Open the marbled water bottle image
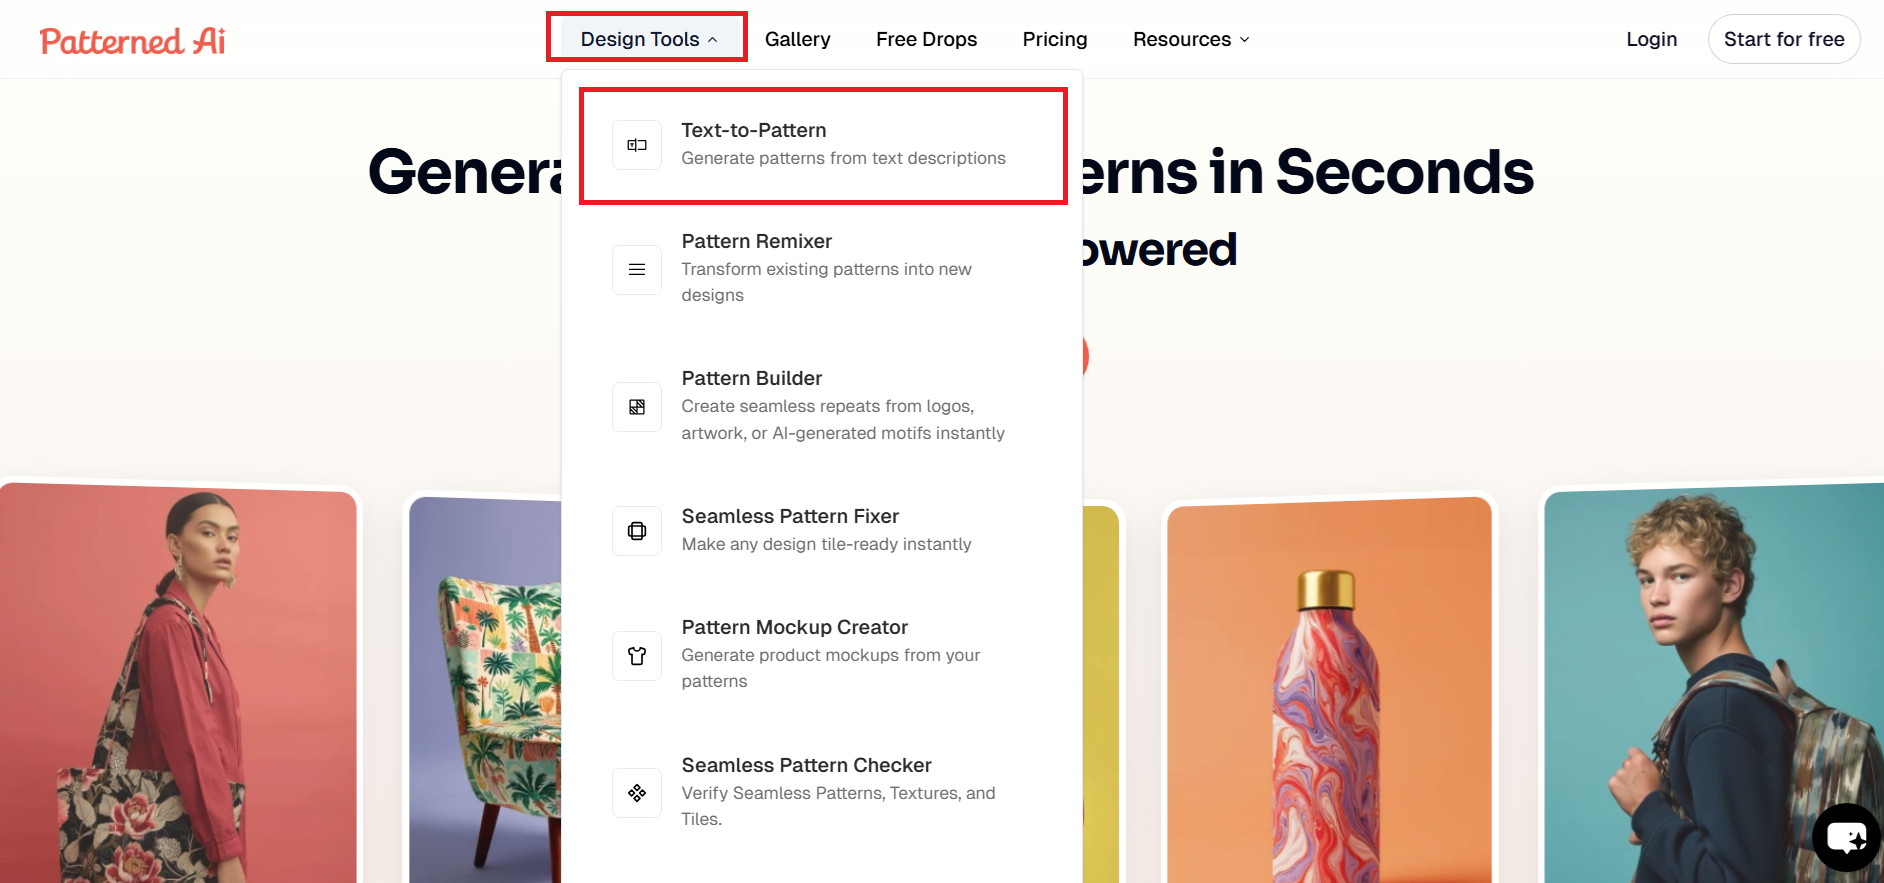Image resolution: width=1884 pixels, height=883 pixels. (x=1328, y=690)
